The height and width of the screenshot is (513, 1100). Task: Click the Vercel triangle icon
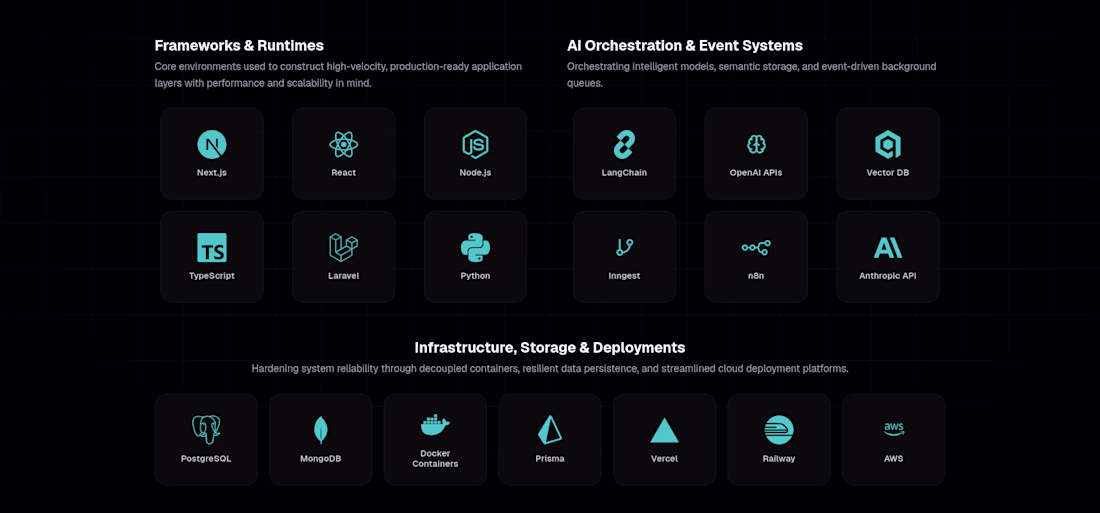664,430
